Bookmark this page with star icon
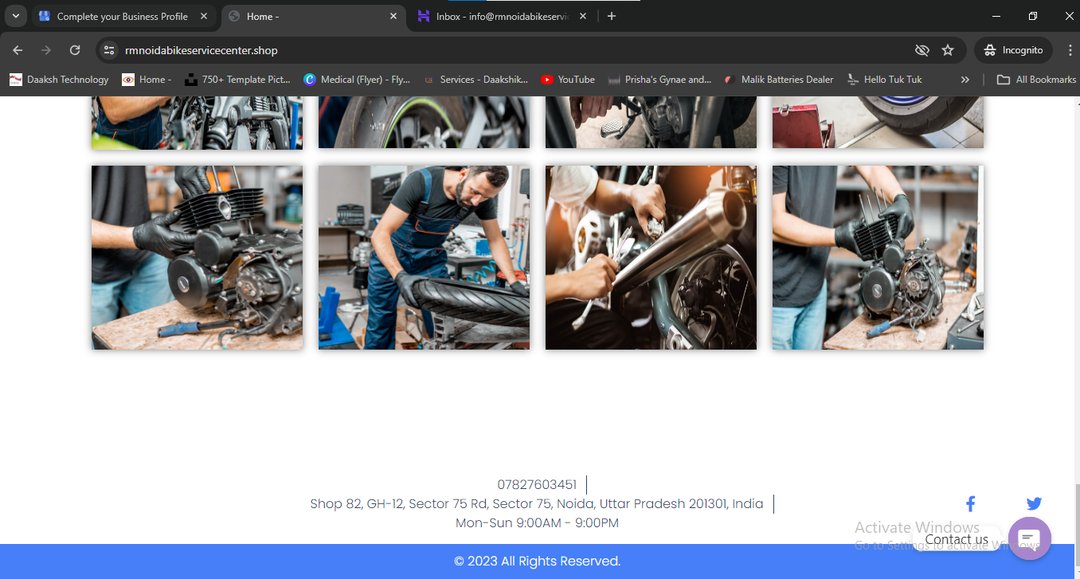The image size is (1080, 579). [x=947, y=50]
